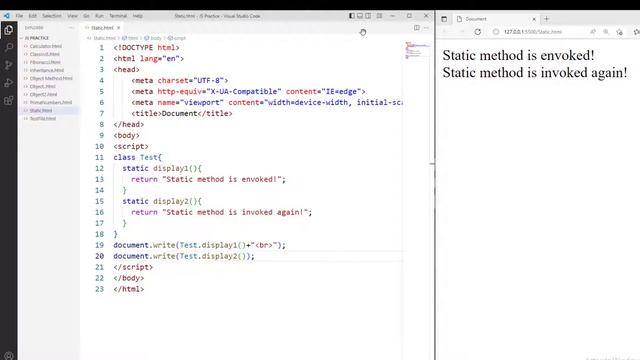Click on line 20 document.write code

184,256
